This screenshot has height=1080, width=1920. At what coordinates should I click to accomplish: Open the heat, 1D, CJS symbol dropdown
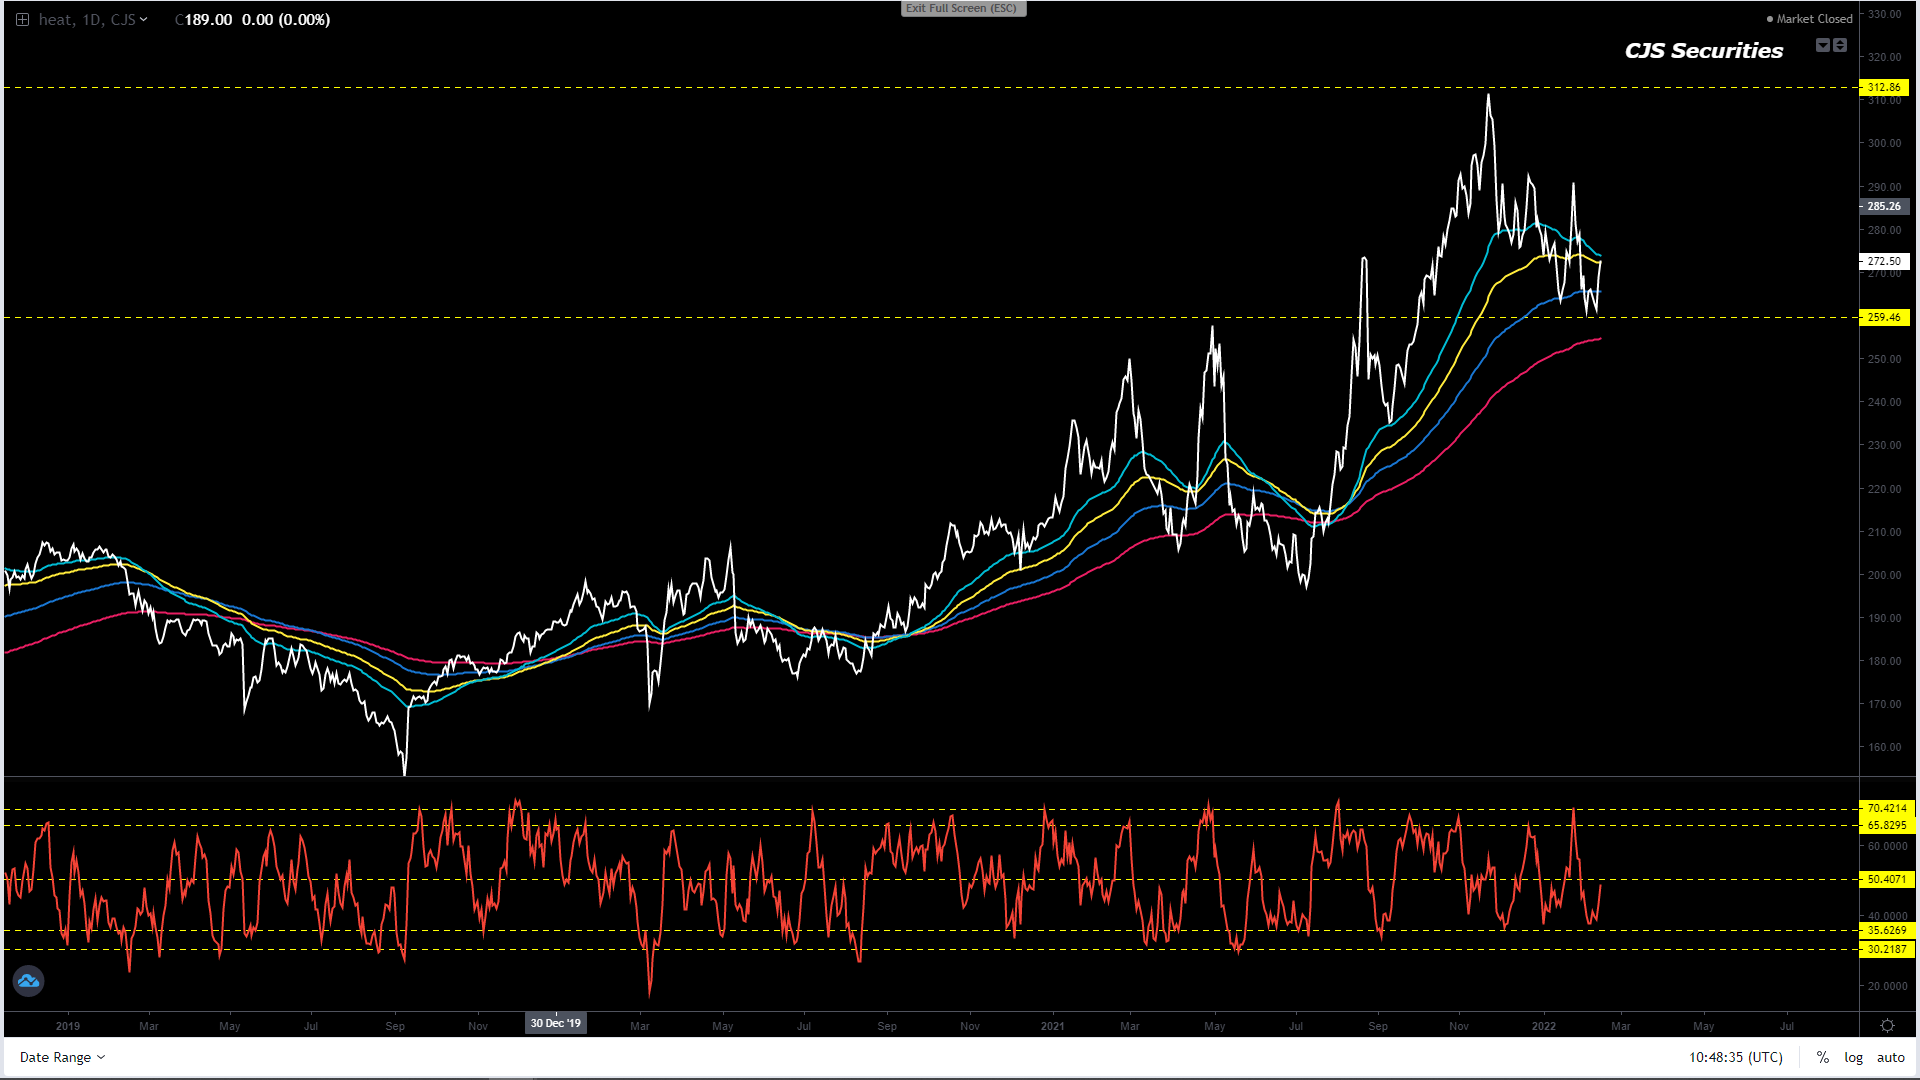(93, 20)
